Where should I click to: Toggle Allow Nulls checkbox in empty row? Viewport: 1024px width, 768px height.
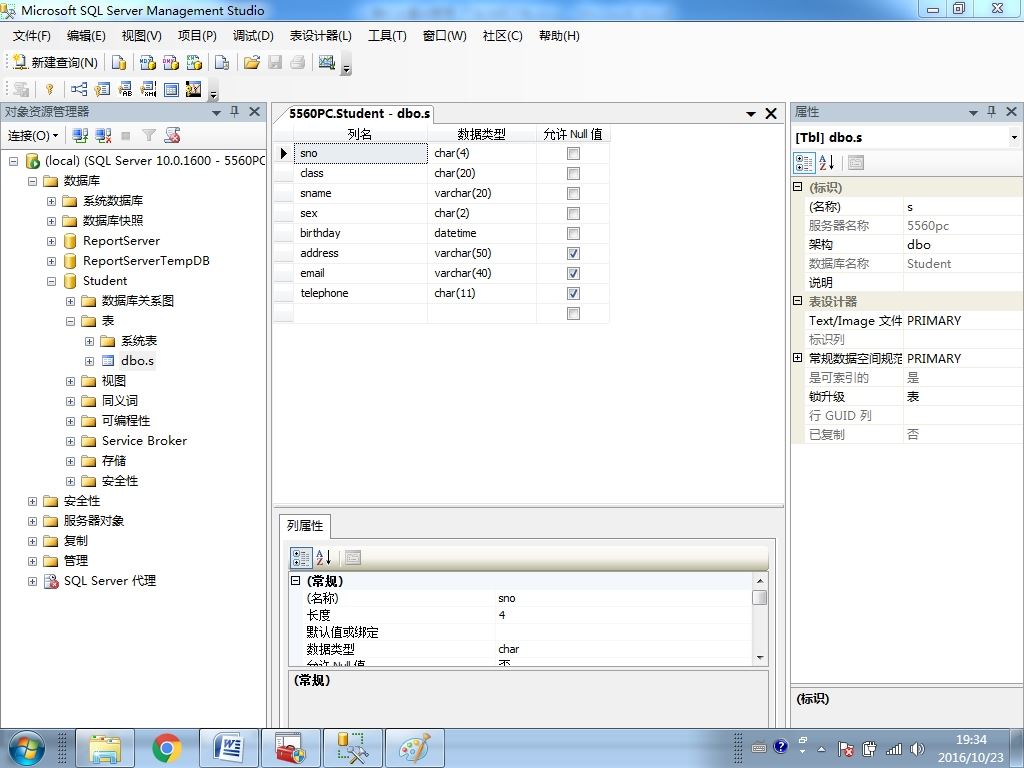point(573,314)
